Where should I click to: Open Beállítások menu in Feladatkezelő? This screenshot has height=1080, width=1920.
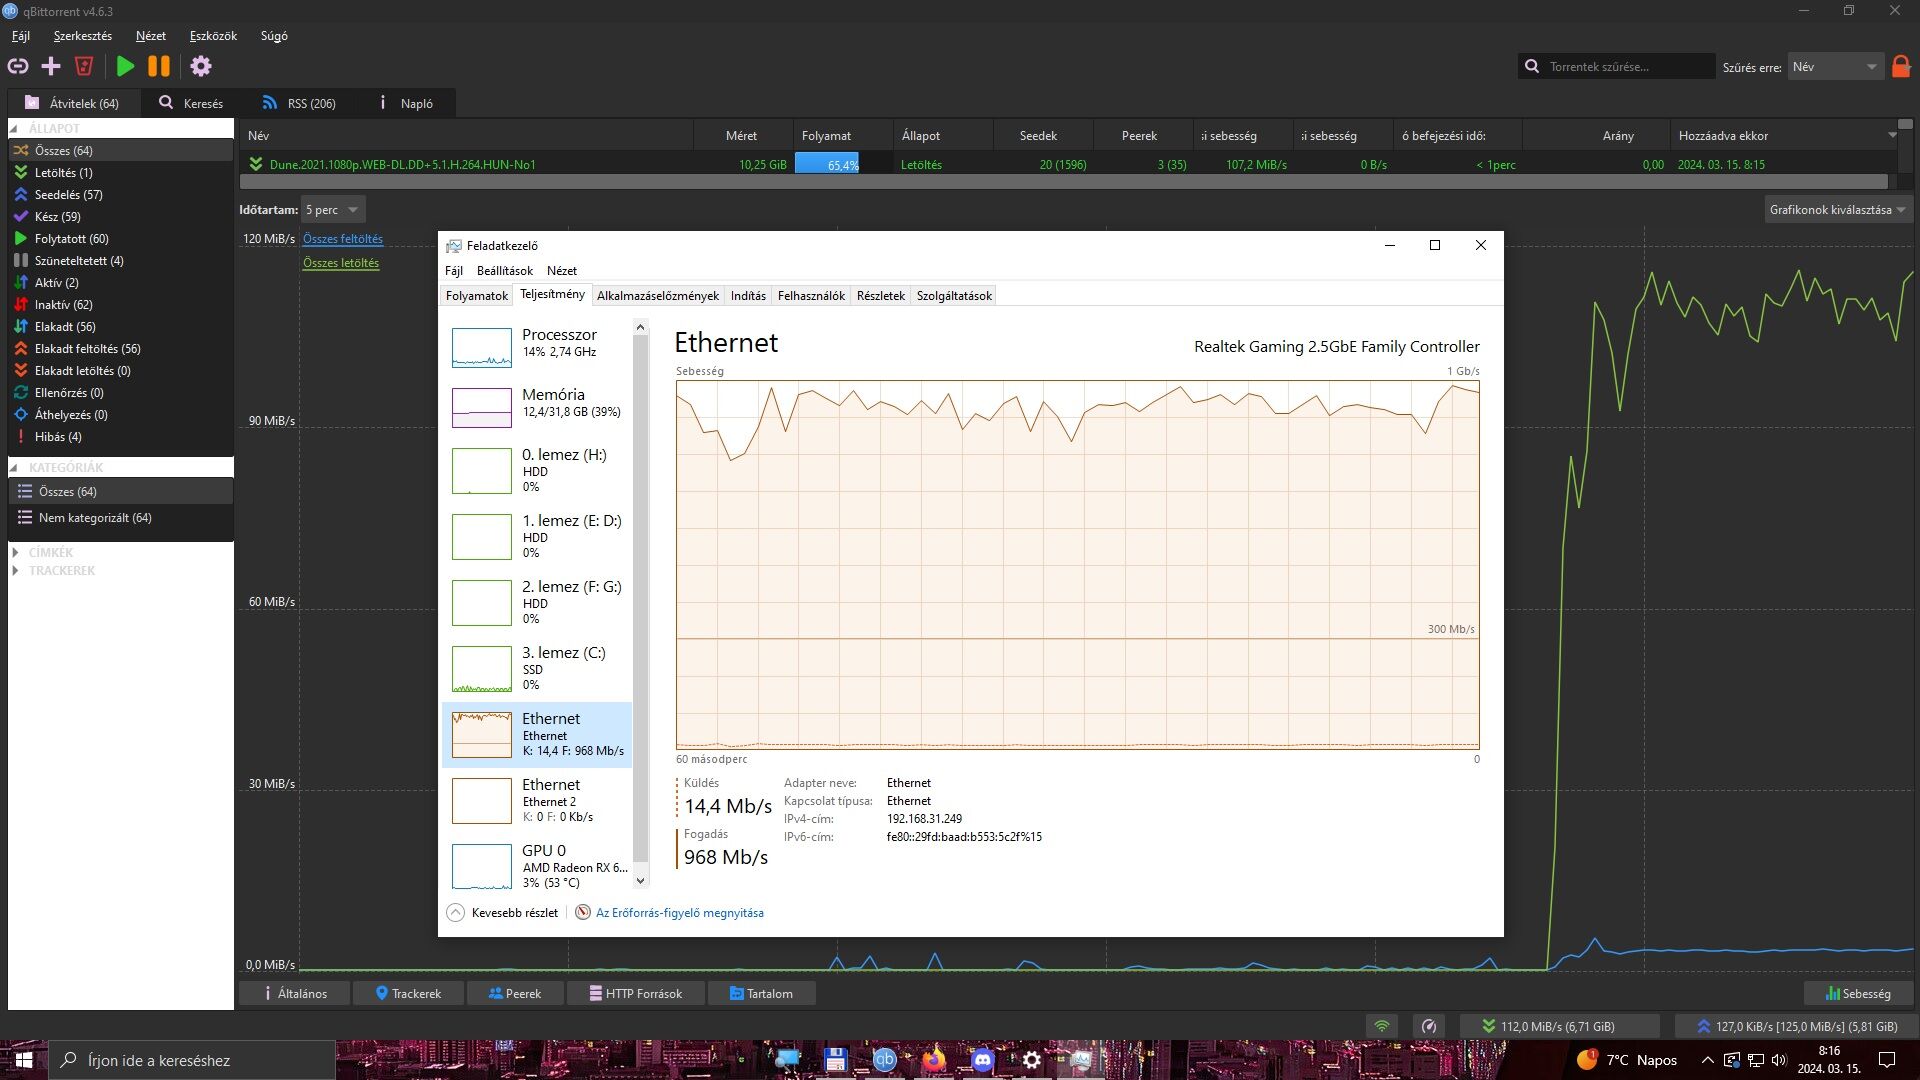pos(505,271)
